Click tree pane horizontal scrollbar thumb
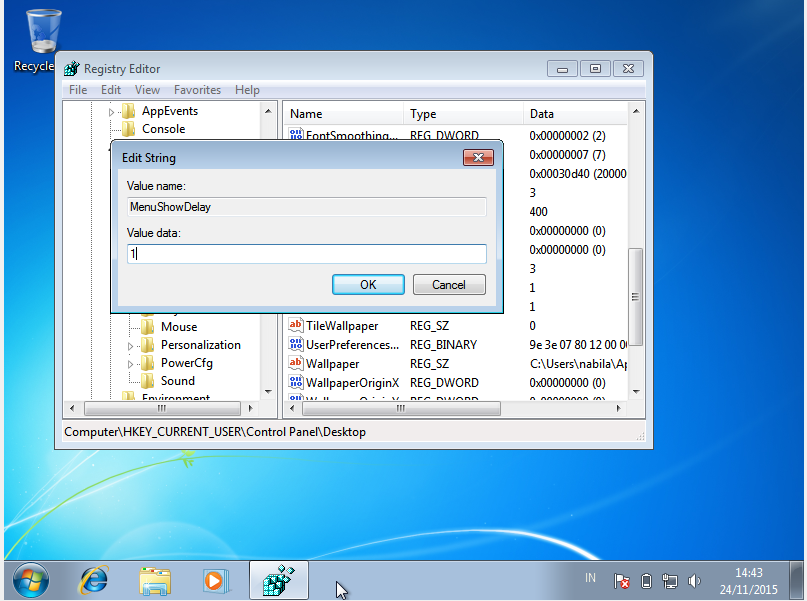The height and width of the screenshot is (601, 807). coord(162,409)
